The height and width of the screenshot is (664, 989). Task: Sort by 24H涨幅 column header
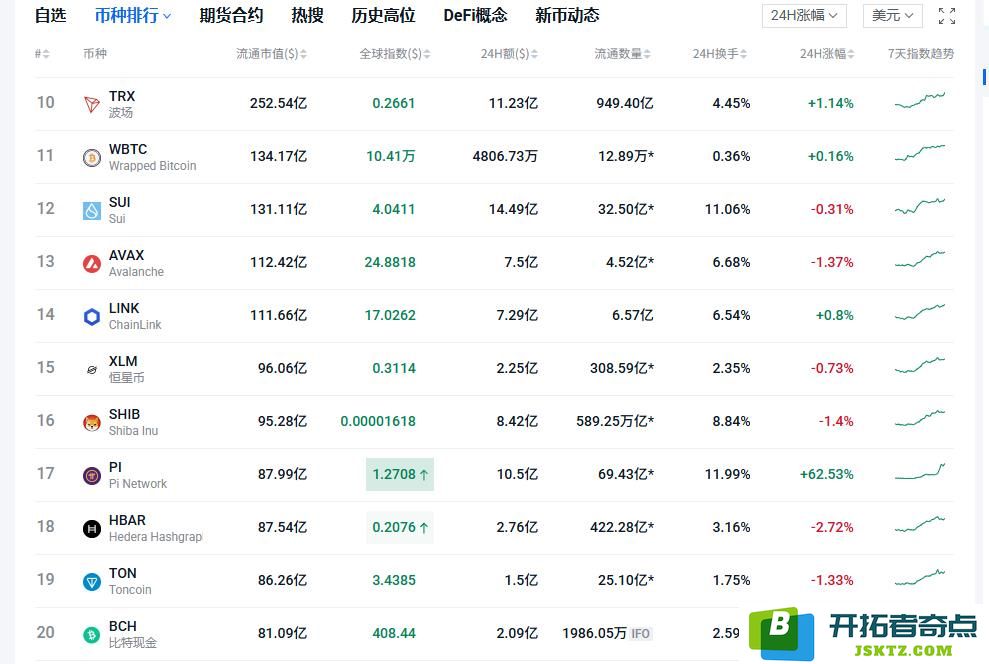(827, 54)
